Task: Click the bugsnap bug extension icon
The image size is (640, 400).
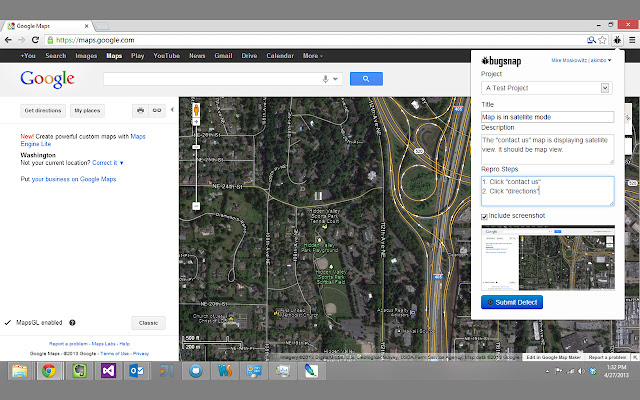Action: 617,40
